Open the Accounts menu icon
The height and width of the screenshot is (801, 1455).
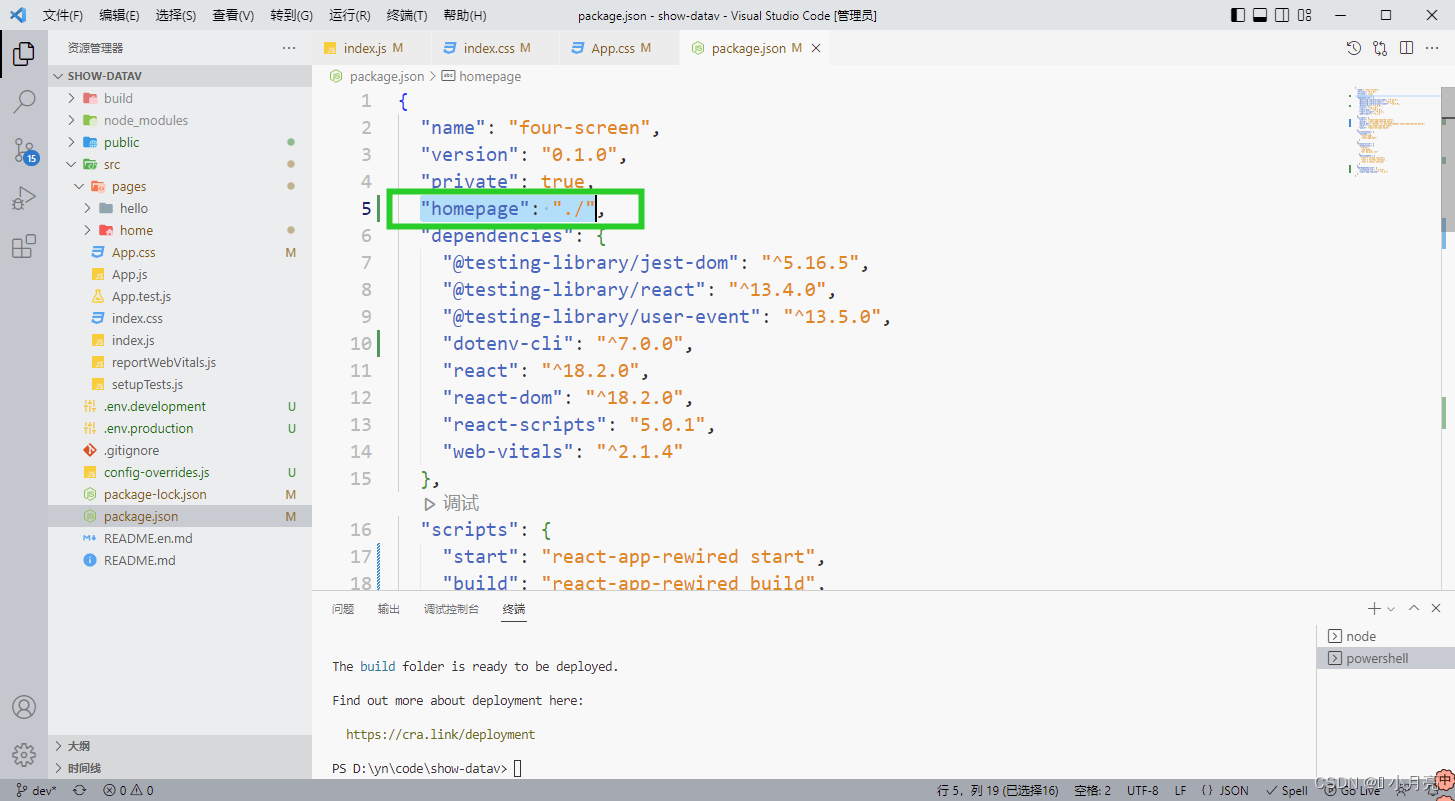click(x=24, y=707)
